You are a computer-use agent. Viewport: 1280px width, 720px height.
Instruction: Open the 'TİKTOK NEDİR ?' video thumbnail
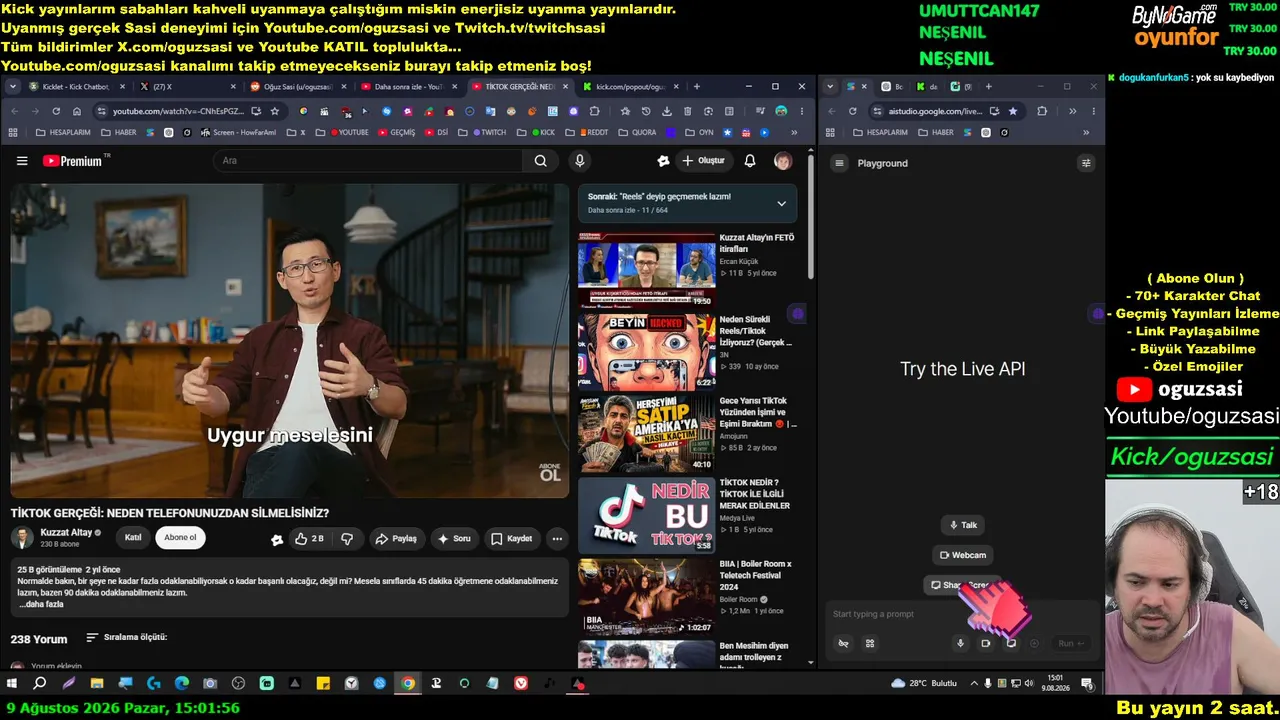click(646, 515)
